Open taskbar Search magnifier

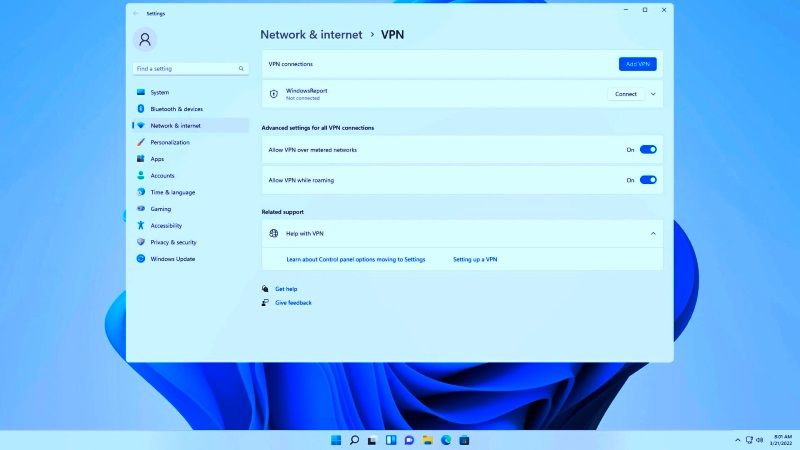354,440
